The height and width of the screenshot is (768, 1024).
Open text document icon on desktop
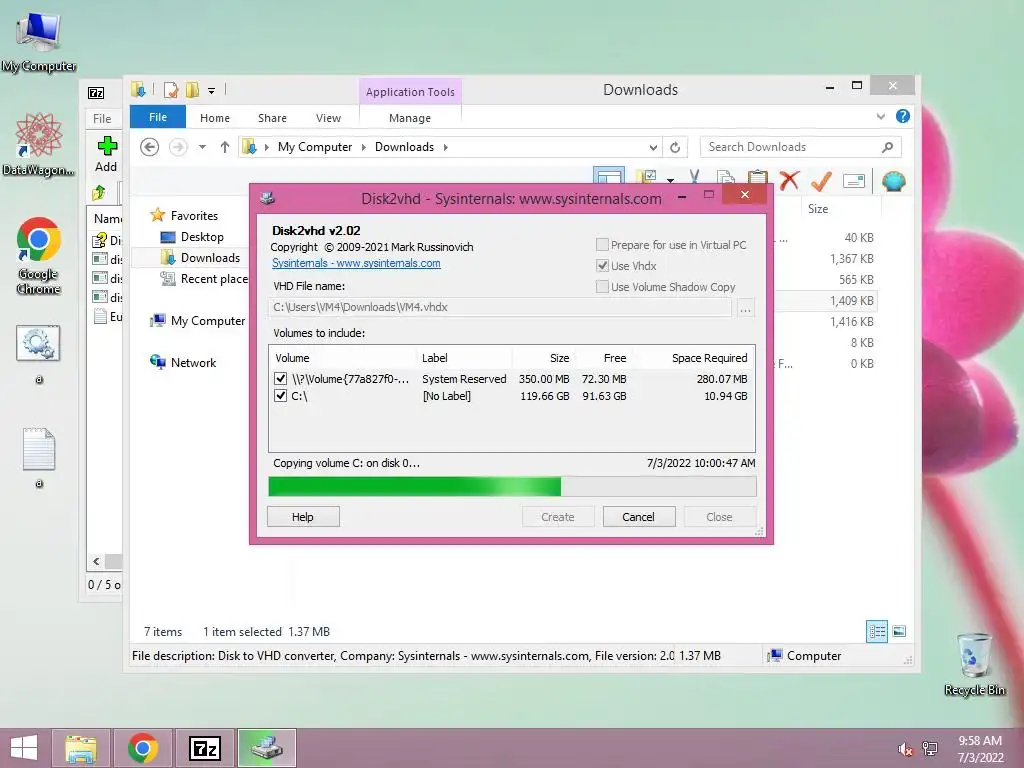tap(39, 449)
